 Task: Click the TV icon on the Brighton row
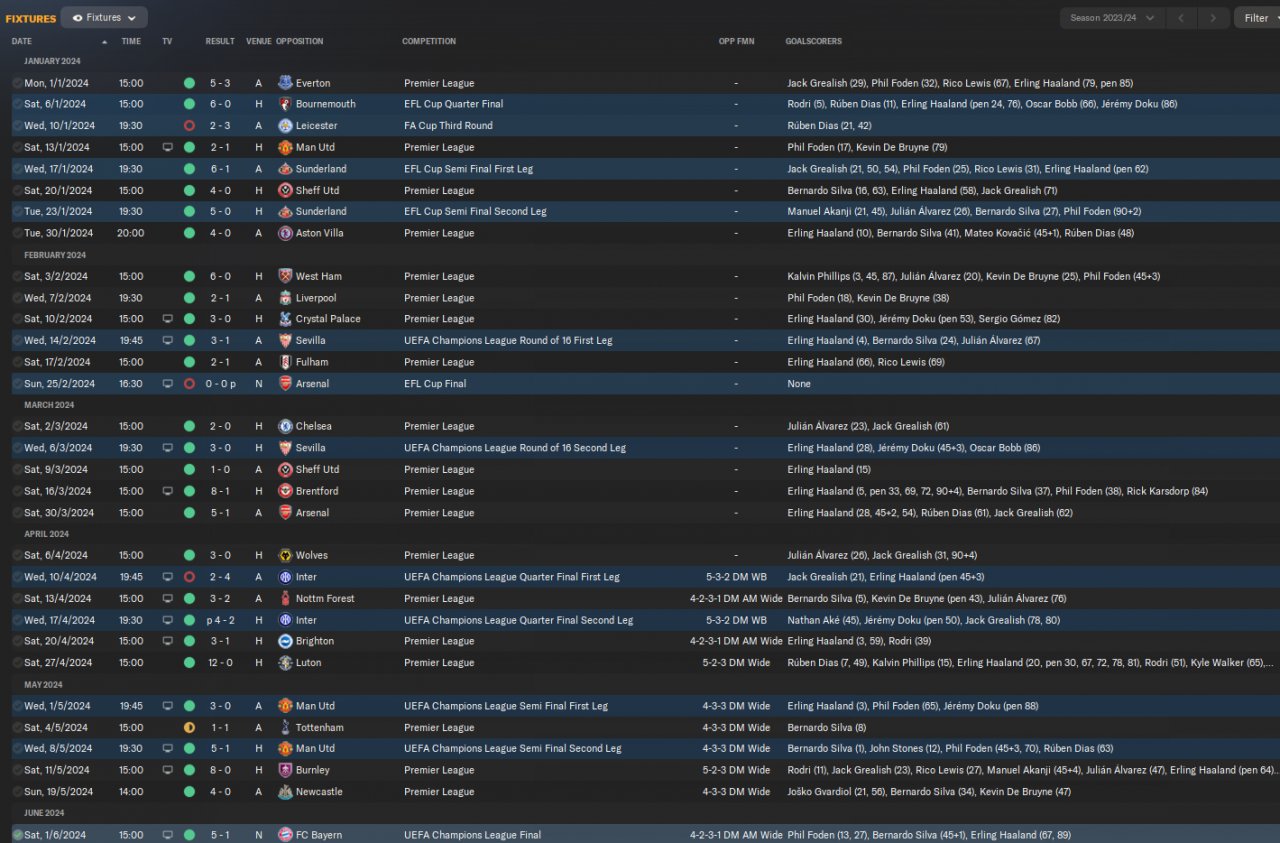coord(167,641)
